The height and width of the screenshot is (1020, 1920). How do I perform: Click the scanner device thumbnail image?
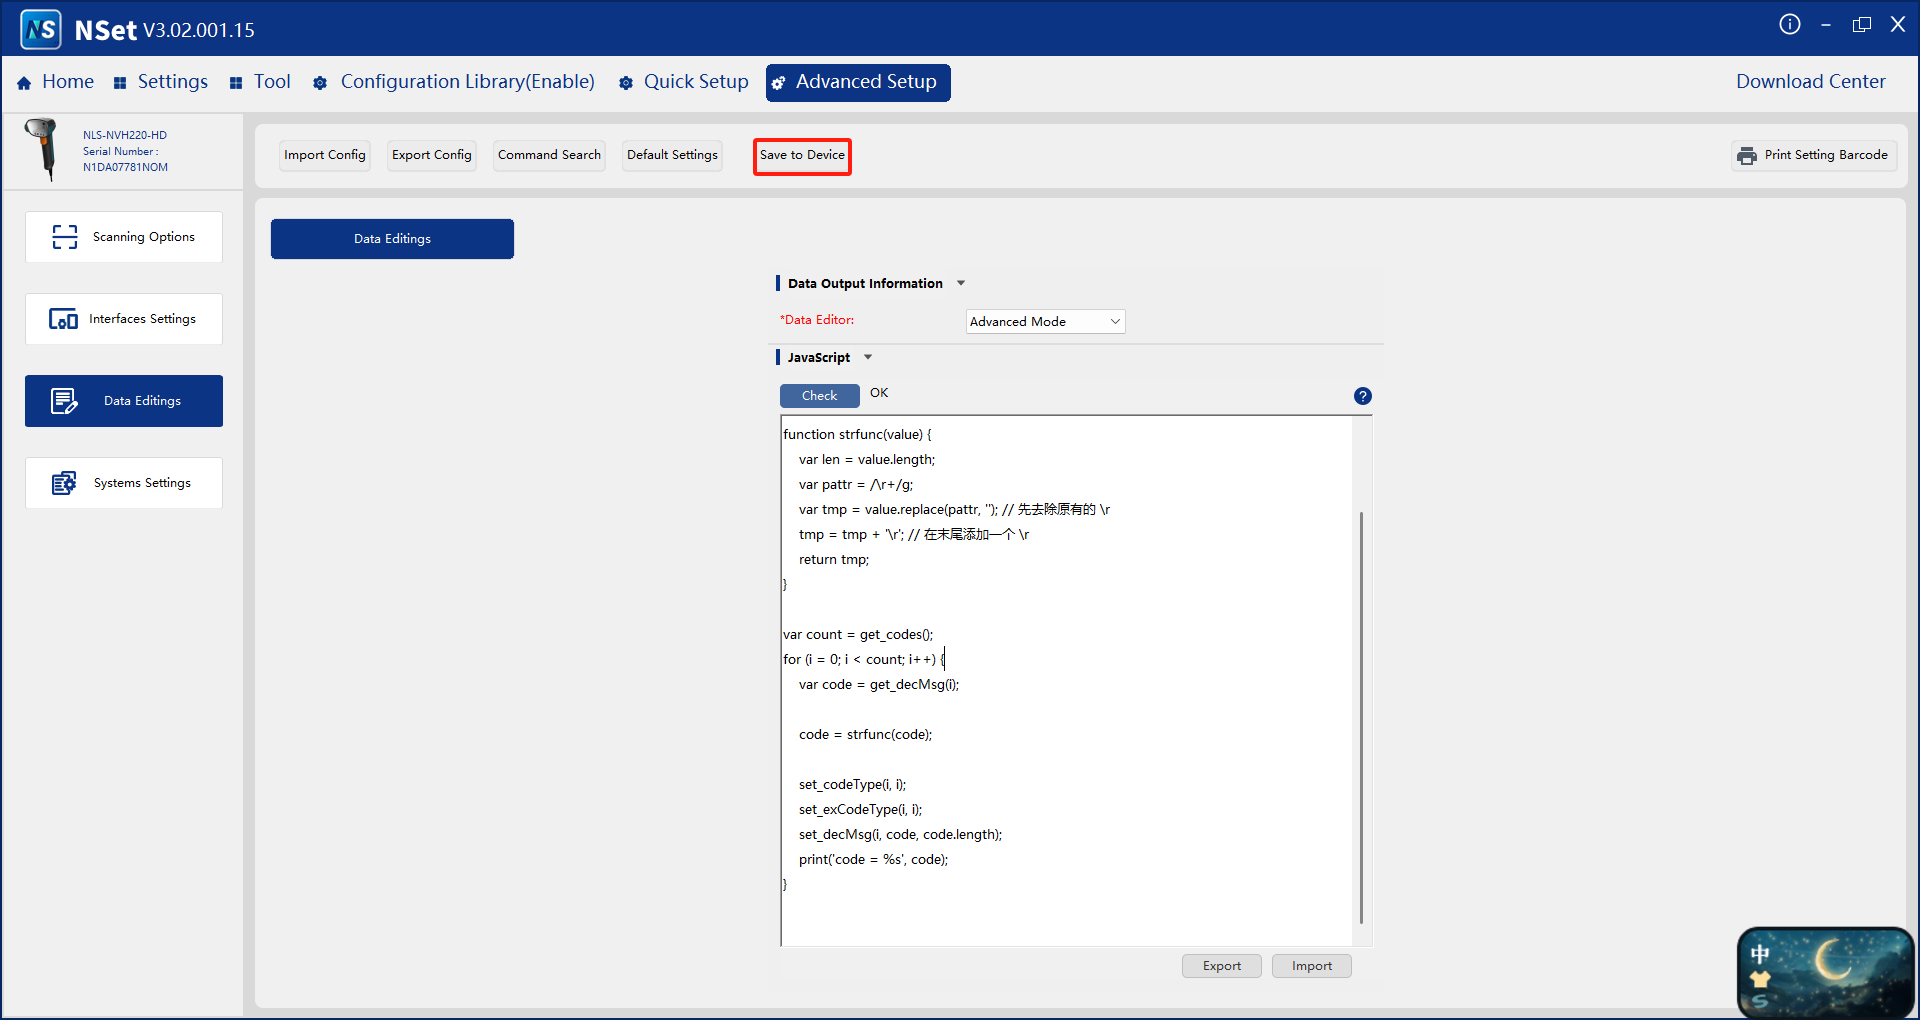pos(43,149)
